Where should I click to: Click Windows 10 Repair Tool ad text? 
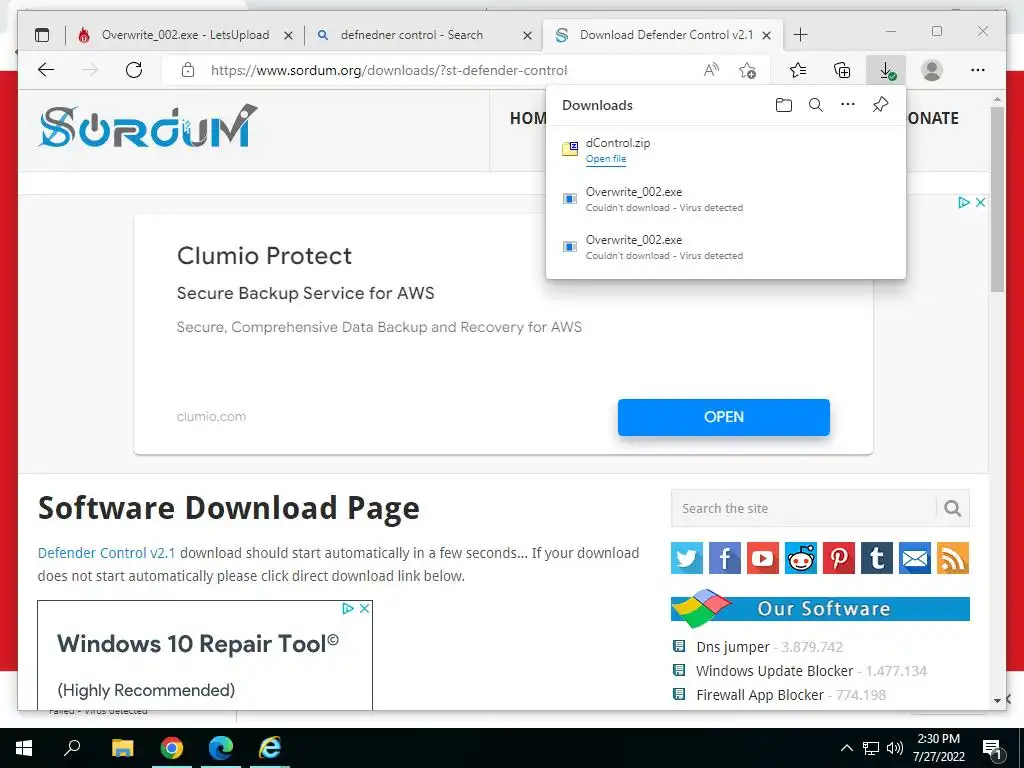click(198, 644)
